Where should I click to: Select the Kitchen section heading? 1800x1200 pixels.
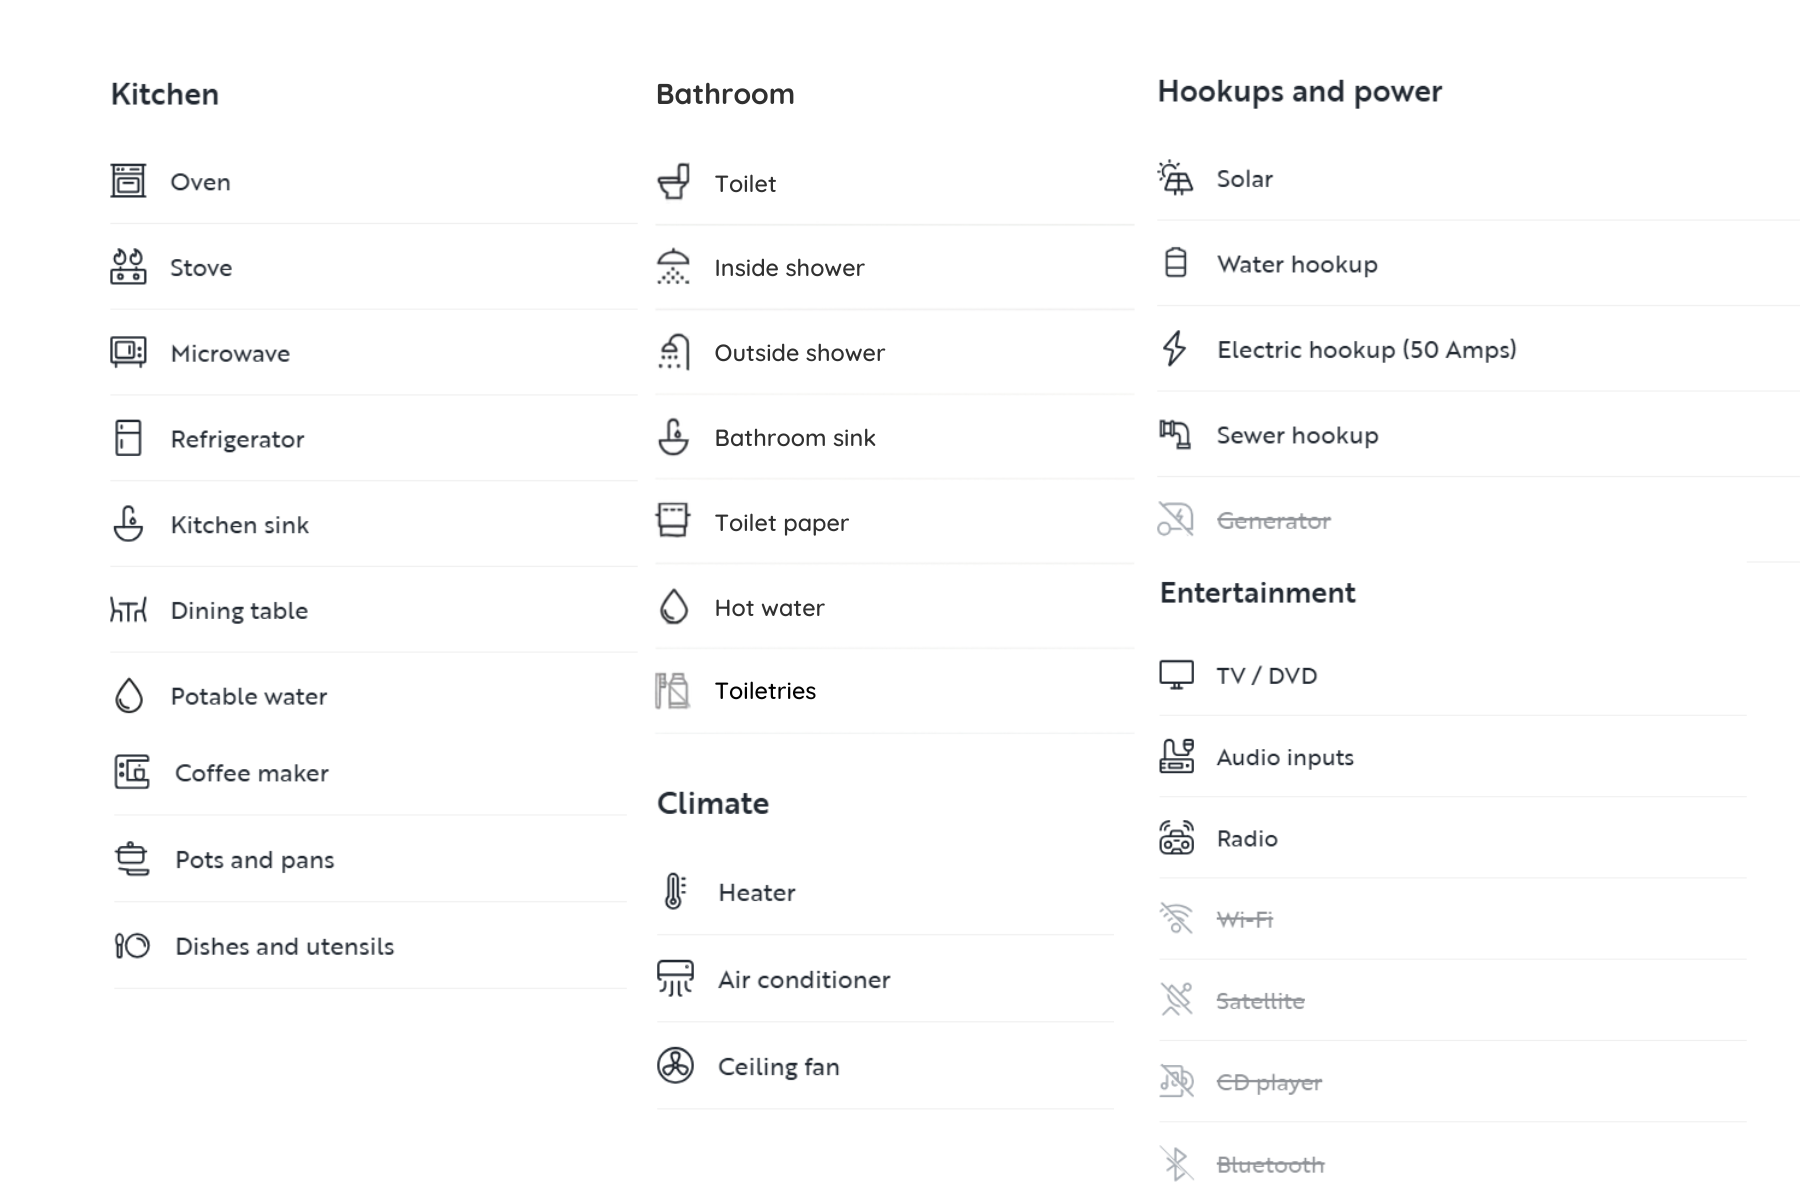point(165,94)
